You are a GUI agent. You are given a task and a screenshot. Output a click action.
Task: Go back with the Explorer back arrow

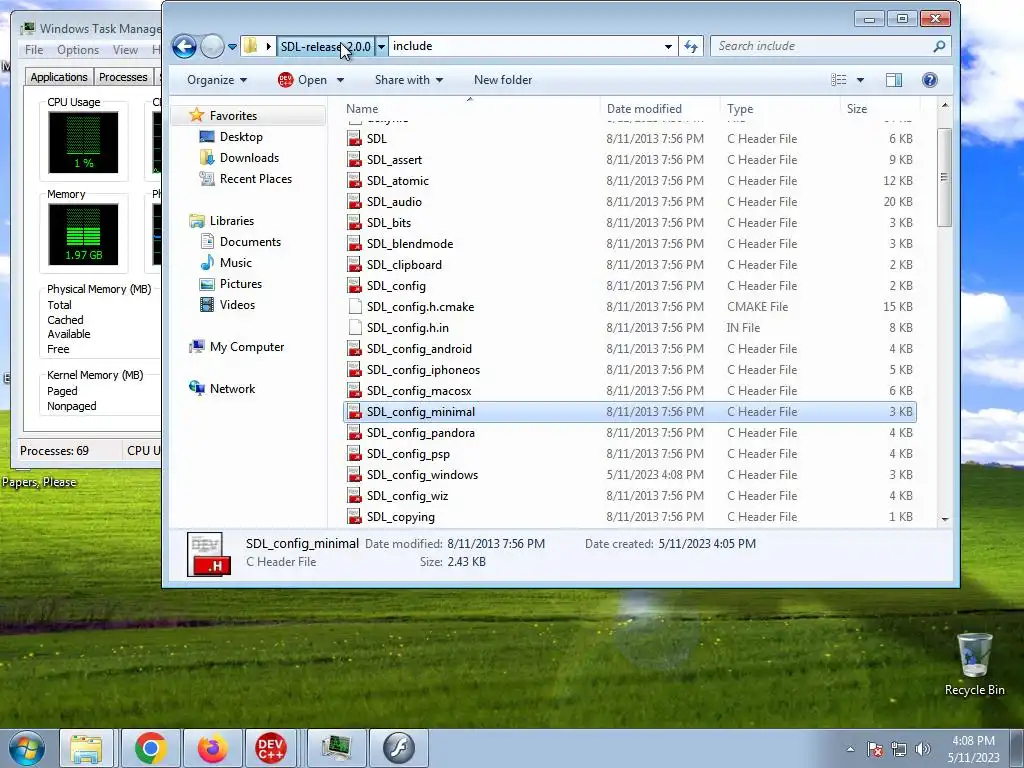click(x=184, y=46)
